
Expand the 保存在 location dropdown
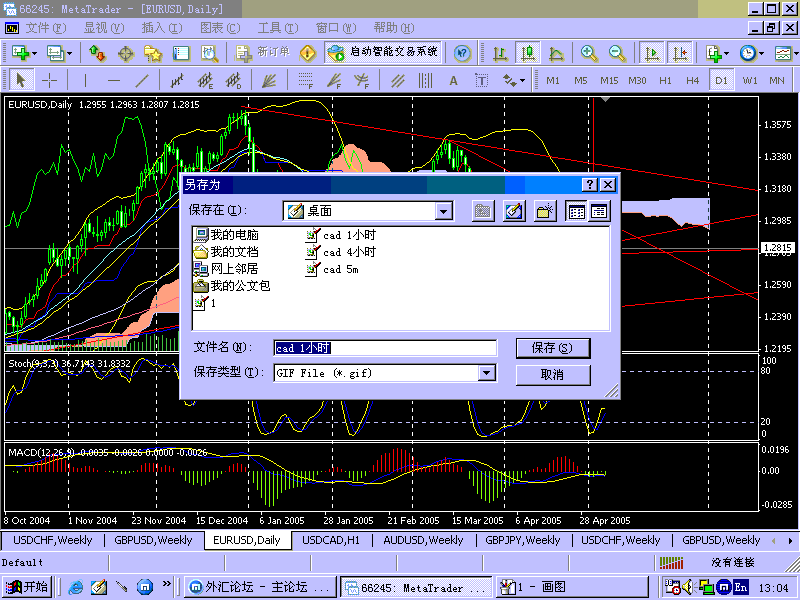click(444, 211)
